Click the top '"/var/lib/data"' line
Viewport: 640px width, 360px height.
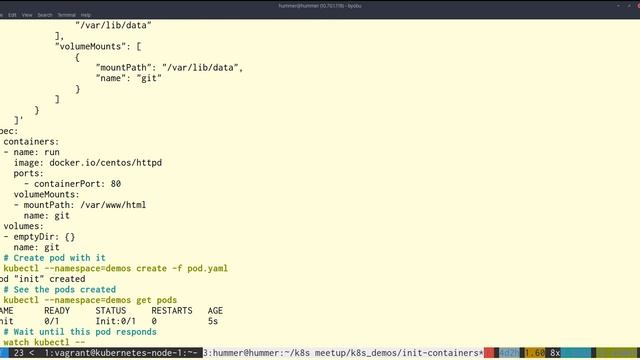coord(113,25)
